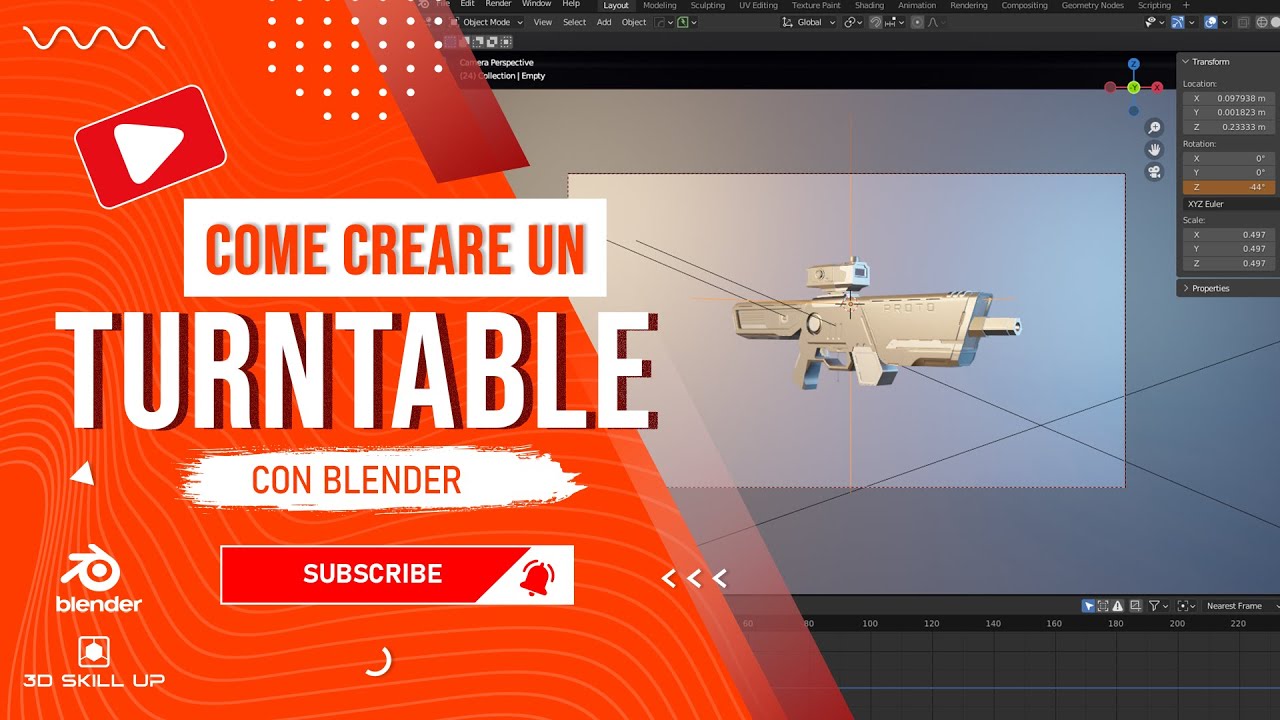Open the timeline proportional editing dropdown
Image resolution: width=1280 pixels, height=720 pixels.
[x=1186, y=606]
